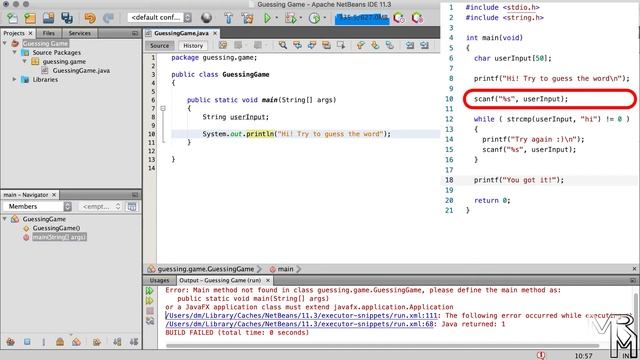This screenshot has height=360, width=640.
Task: Open the default configuration dropdown
Action: (x=159, y=18)
